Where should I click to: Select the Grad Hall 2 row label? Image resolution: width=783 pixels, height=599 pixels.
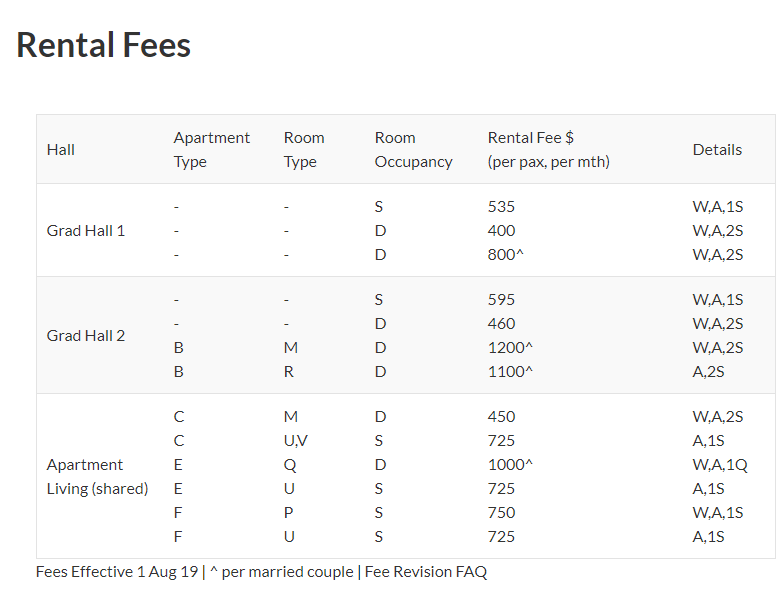(x=86, y=336)
